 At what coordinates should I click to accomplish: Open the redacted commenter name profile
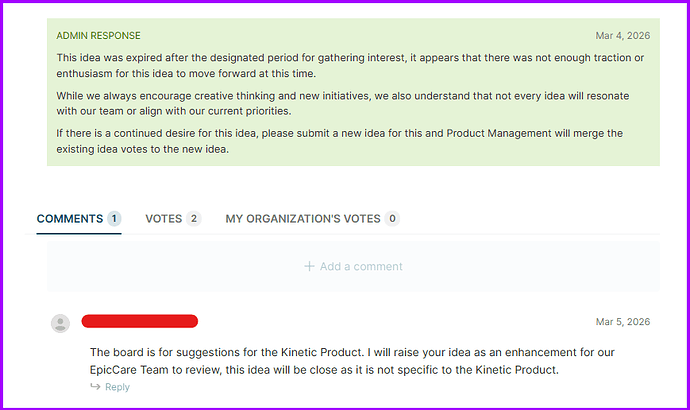(x=139, y=321)
